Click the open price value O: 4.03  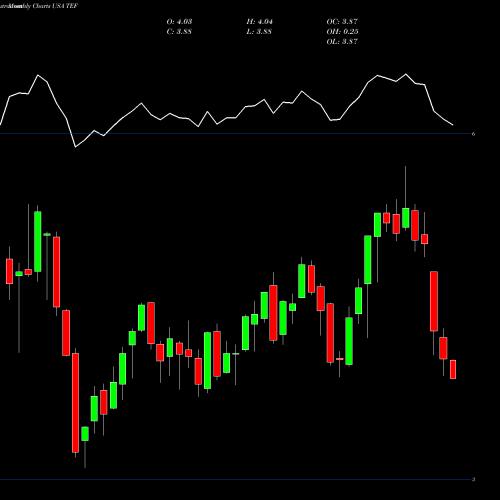(179, 22)
